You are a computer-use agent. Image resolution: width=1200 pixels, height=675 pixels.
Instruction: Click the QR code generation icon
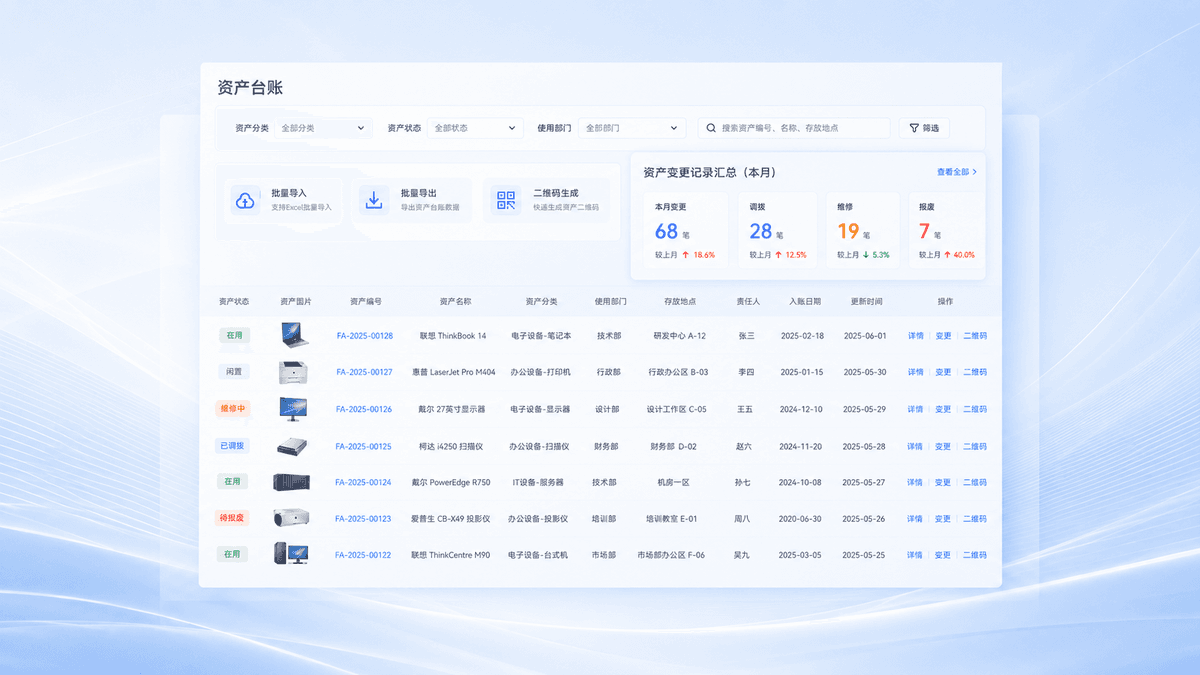tap(506, 200)
